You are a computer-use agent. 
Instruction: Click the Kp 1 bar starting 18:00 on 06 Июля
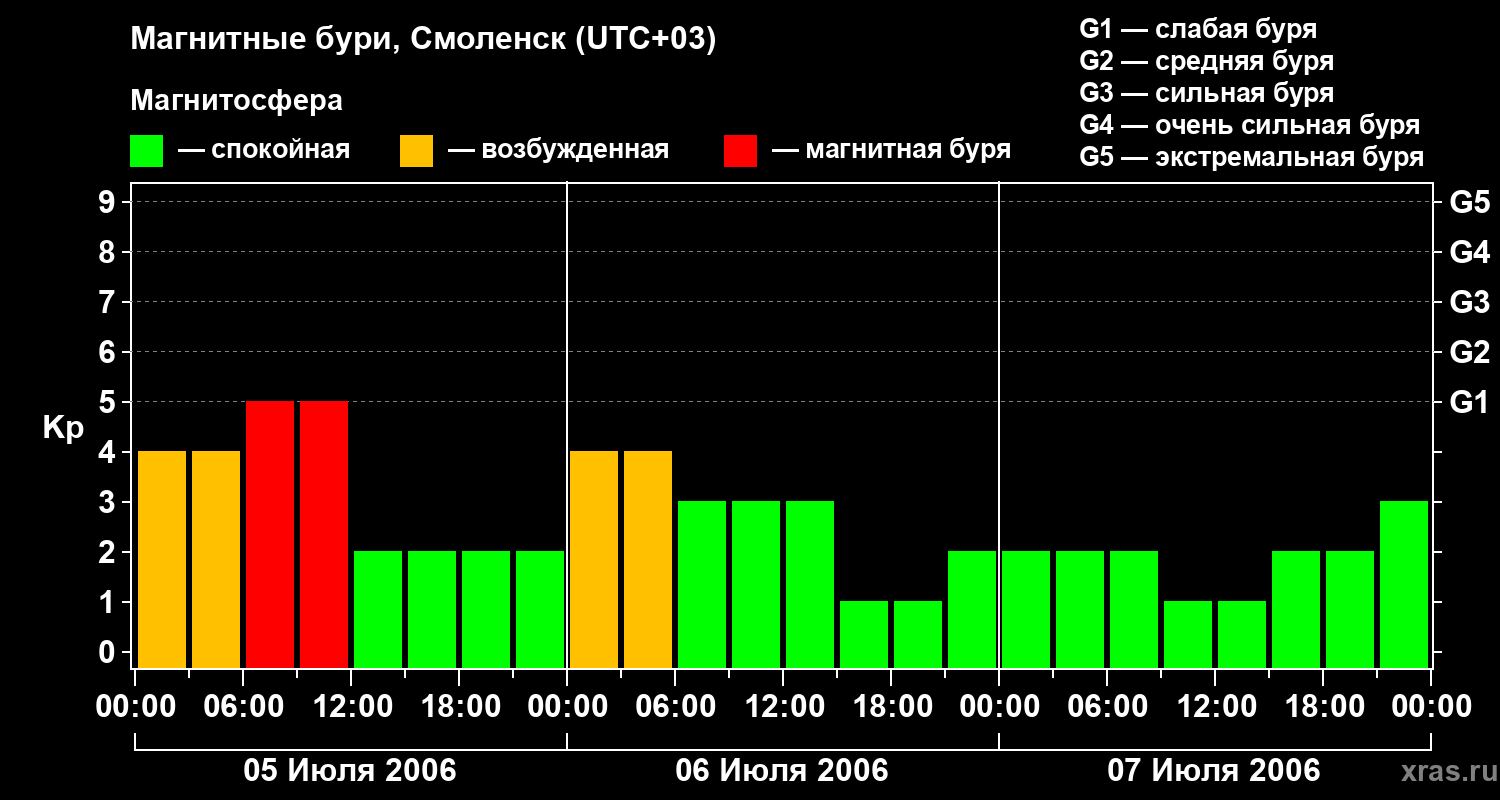point(918,634)
